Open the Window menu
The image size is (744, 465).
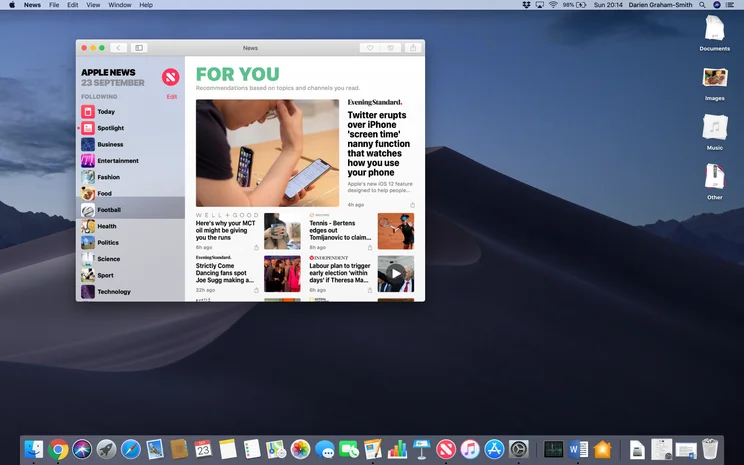[x=120, y=5]
